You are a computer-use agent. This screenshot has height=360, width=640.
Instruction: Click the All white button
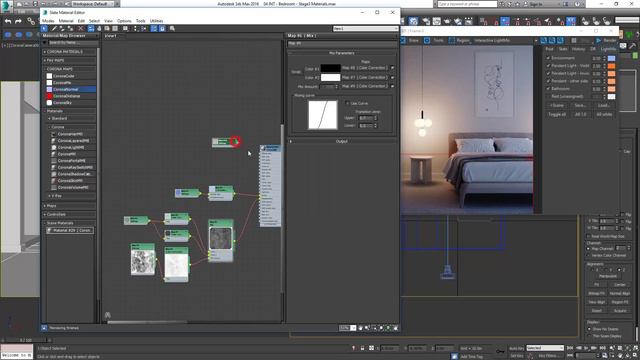pos(604,114)
